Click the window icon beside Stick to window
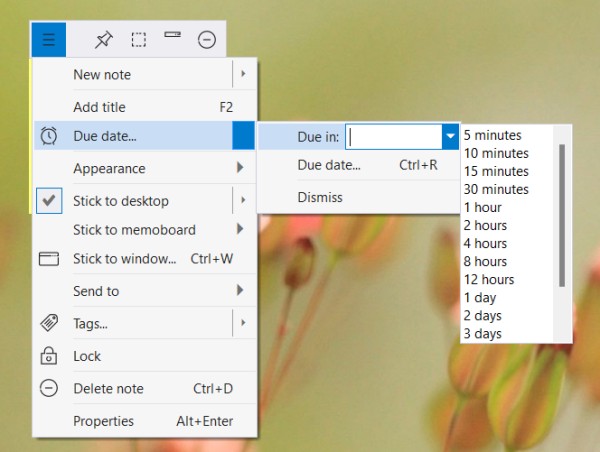The width and height of the screenshot is (600, 452). point(49,259)
